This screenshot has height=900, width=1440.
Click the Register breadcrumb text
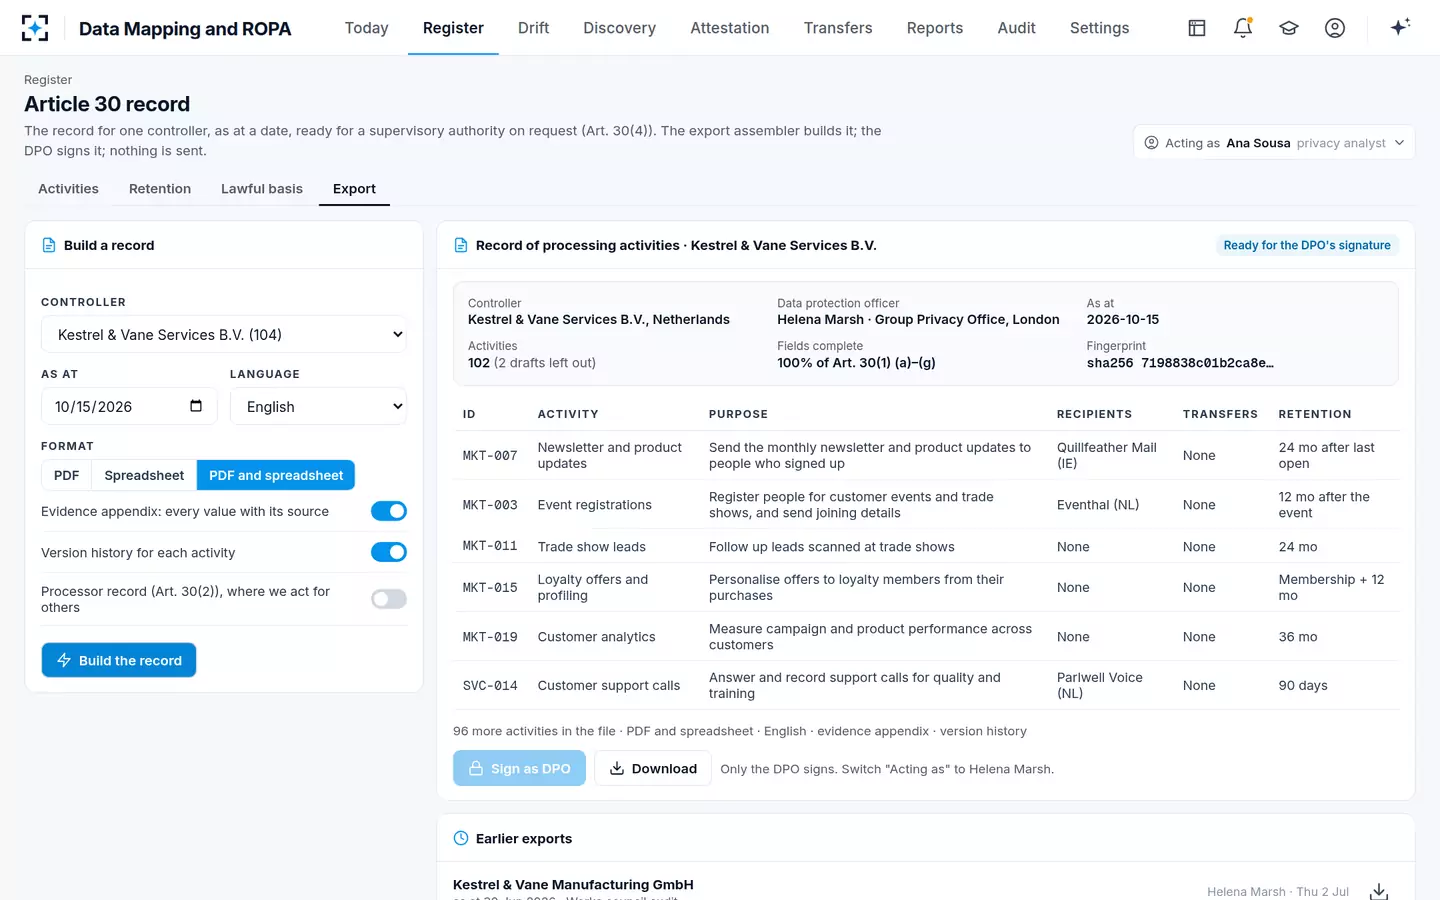click(48, 80)
